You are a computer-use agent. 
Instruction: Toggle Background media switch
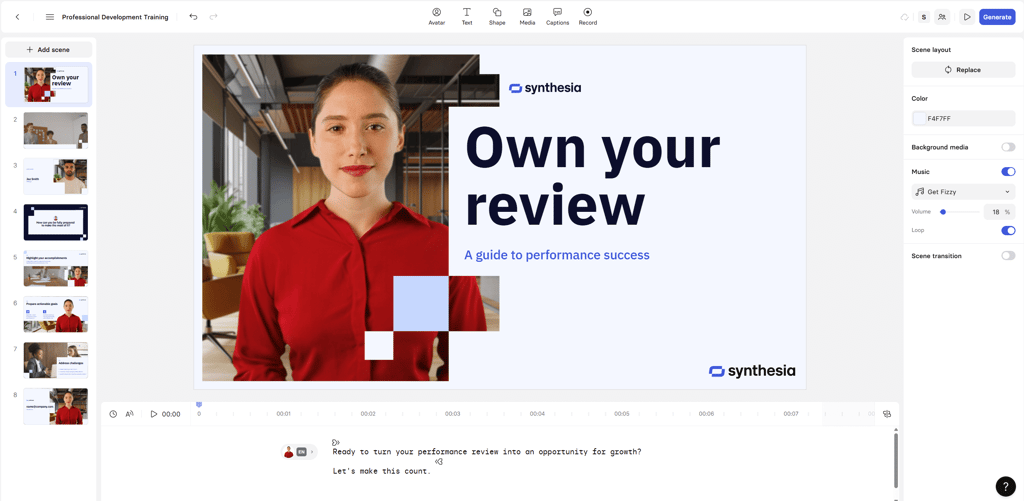1008,147
